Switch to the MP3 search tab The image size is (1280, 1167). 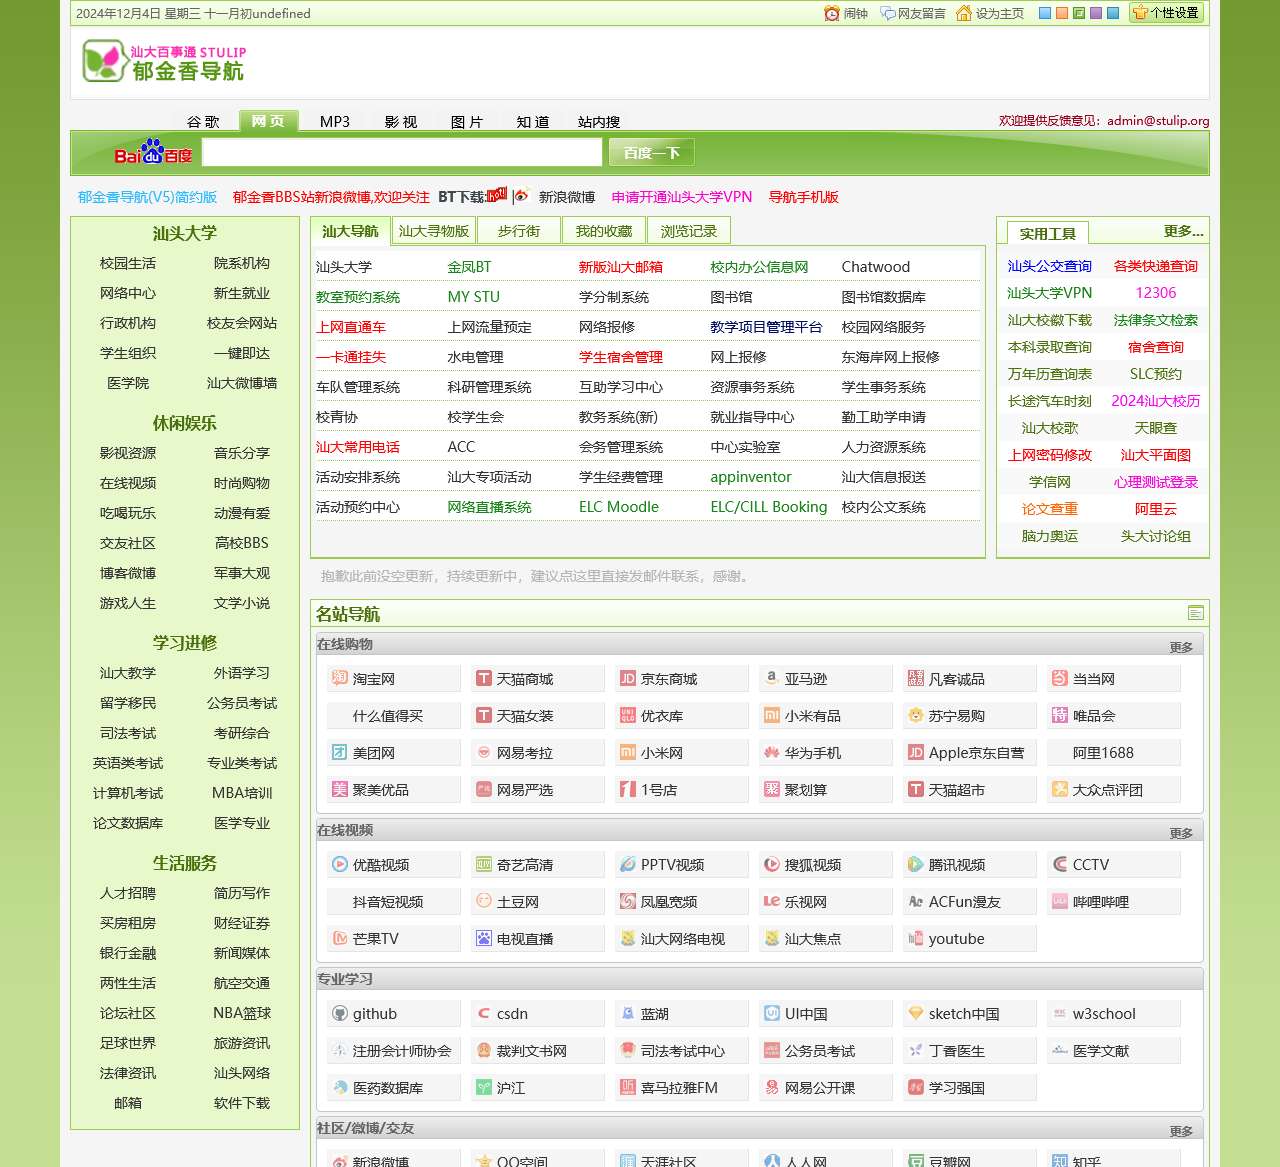(335, 121)
